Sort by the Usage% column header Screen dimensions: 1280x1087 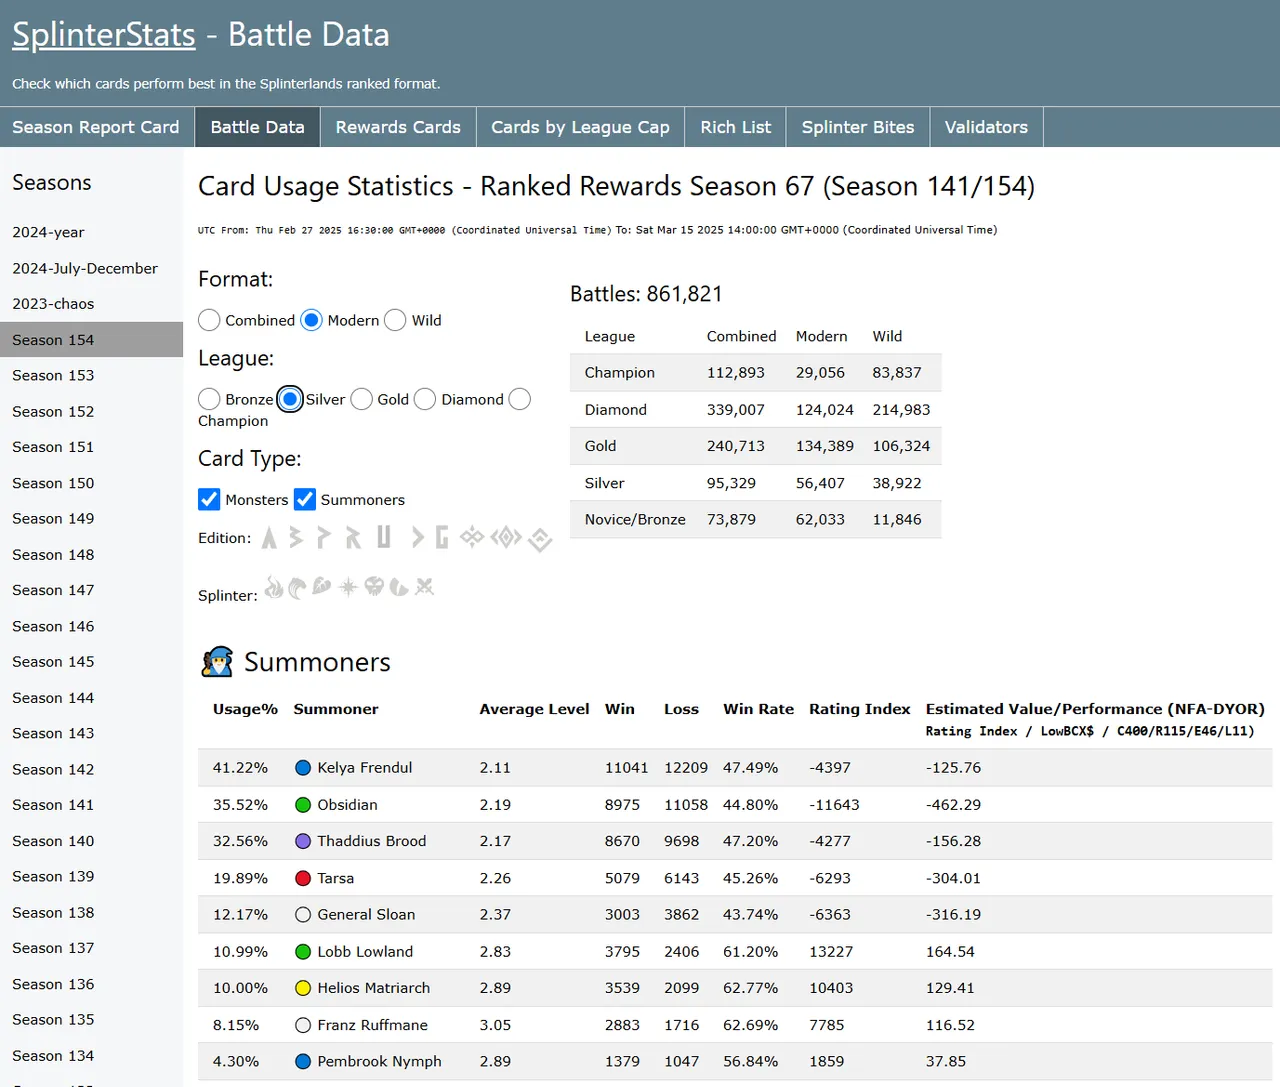[x=245, y=709]
